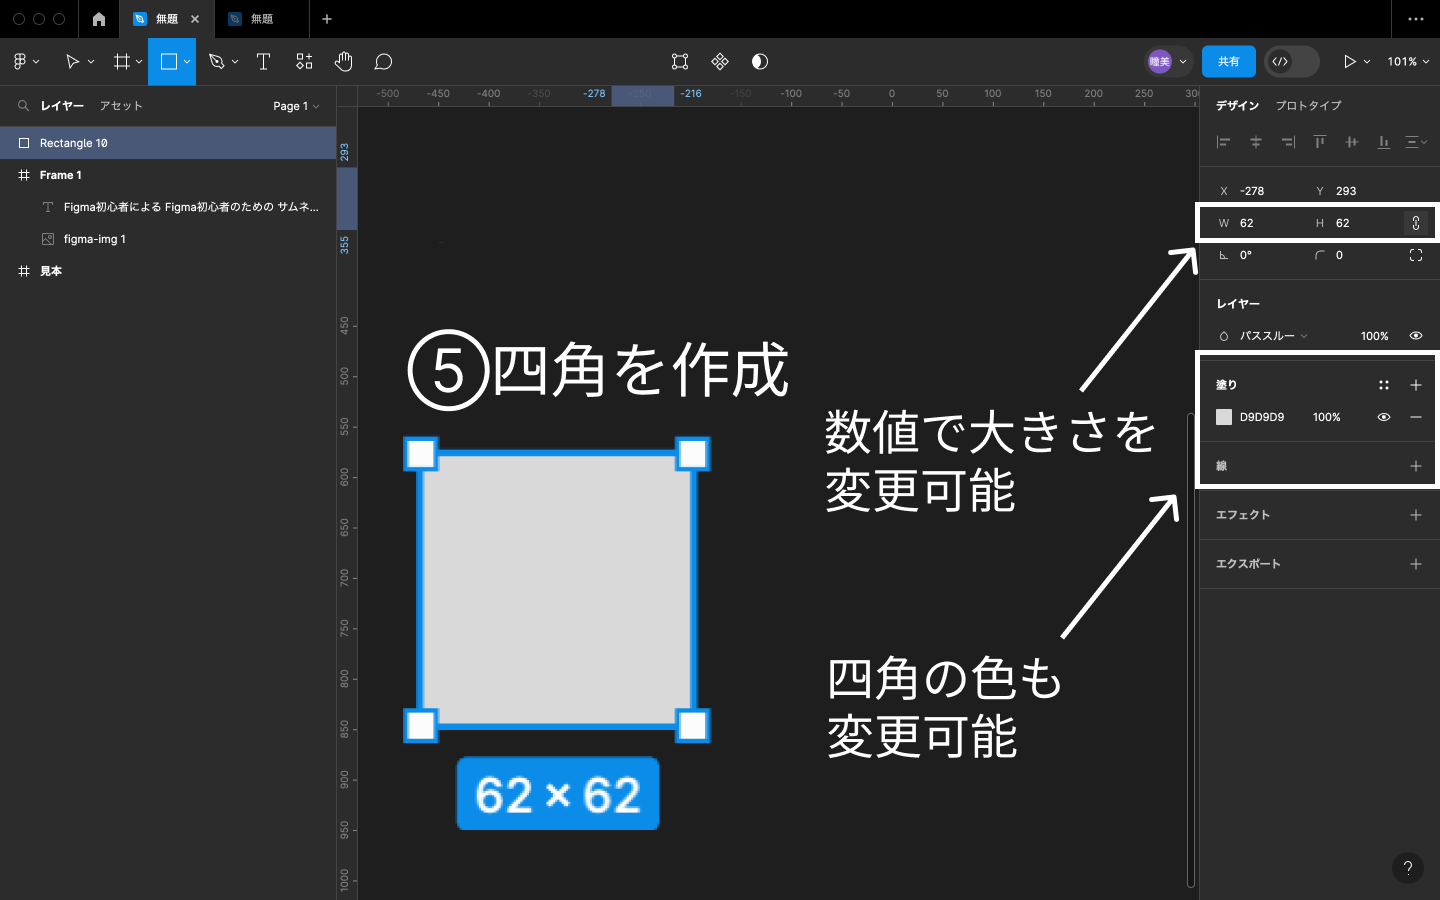Open the パススルー blend mode dropdown

point(1272,336)
